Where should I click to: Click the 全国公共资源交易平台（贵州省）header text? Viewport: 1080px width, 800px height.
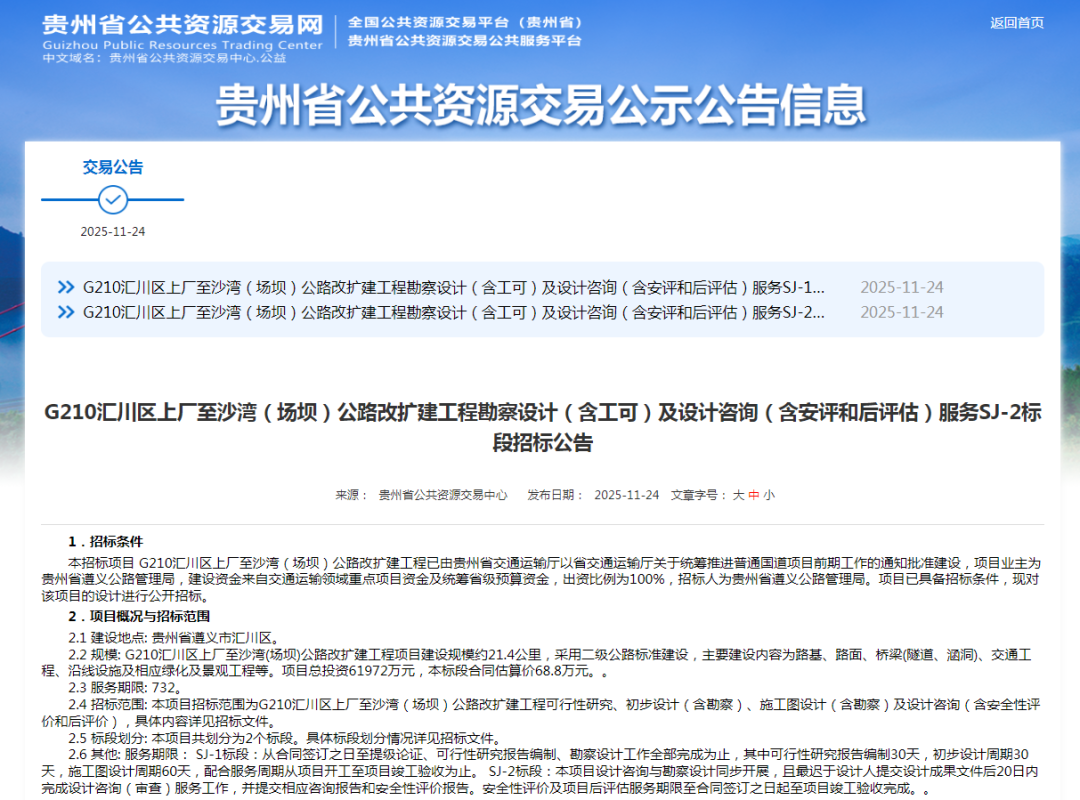tap(466, 22)
